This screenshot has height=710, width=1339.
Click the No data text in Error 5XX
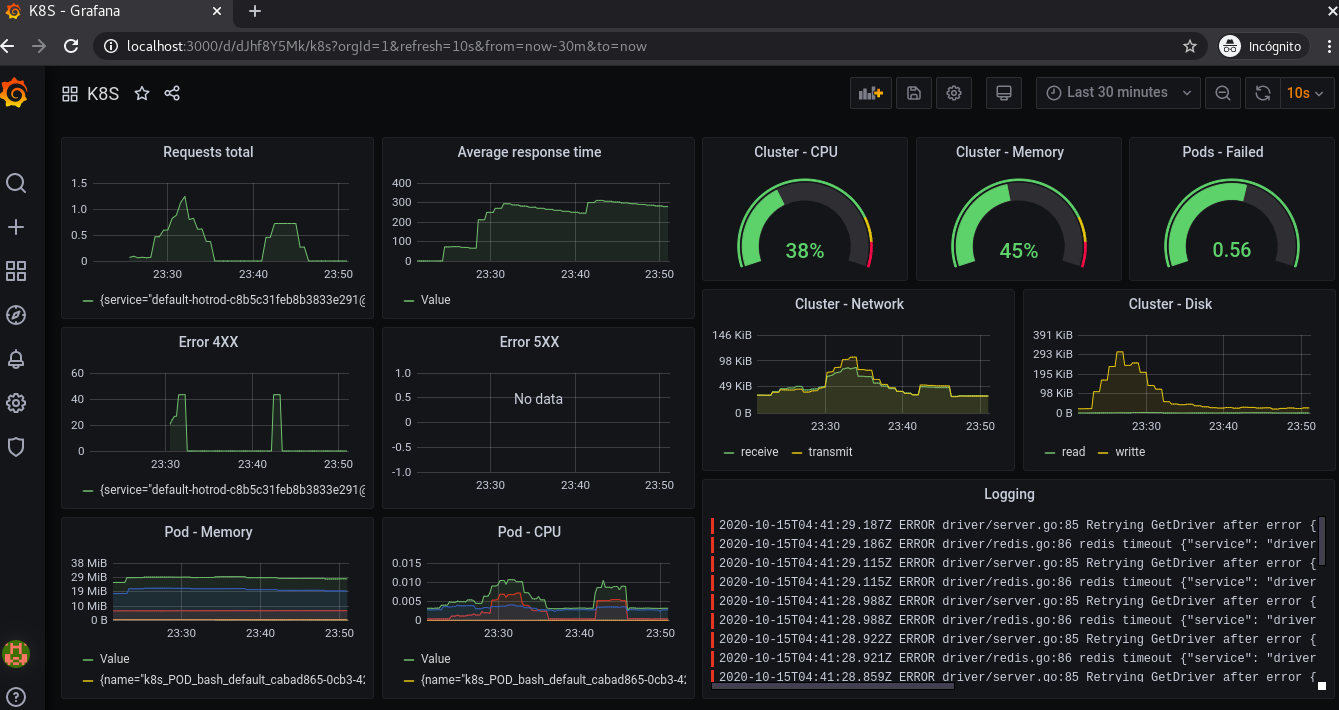click(538, 399)
